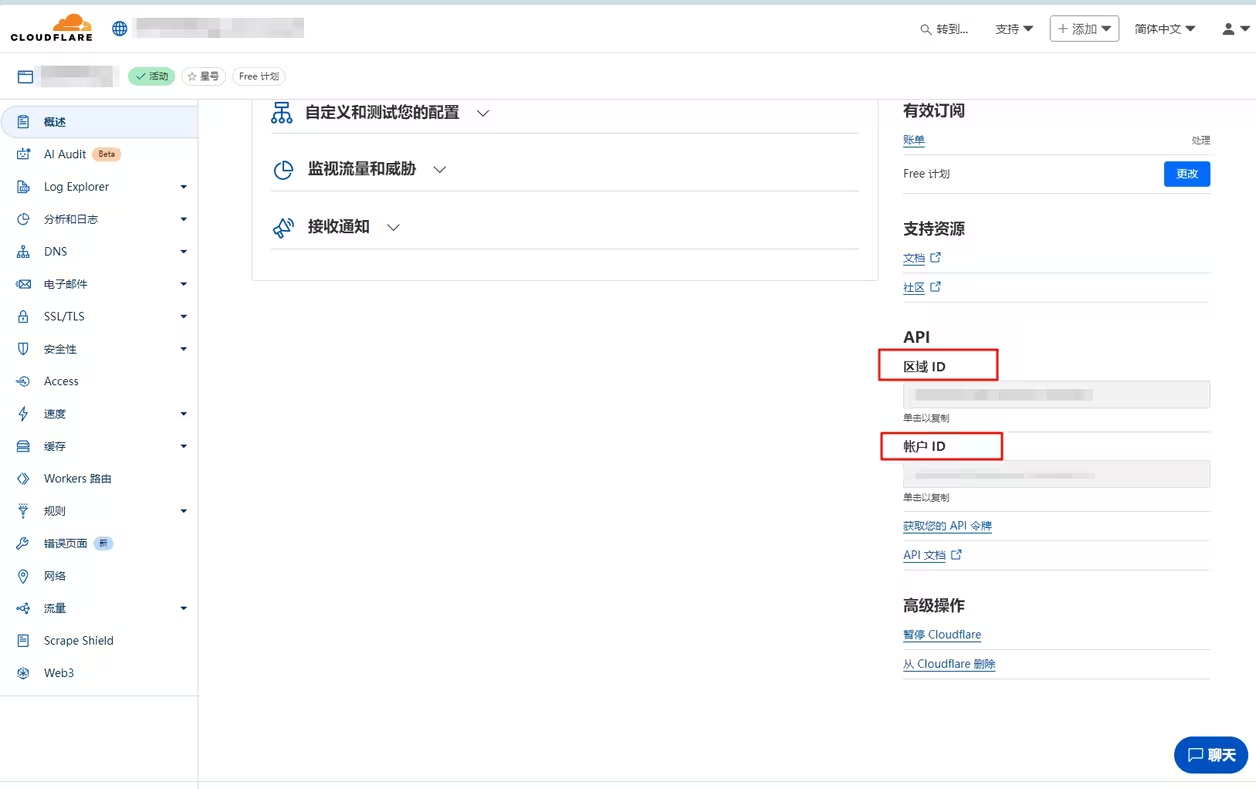Click the 区域 ID field to copy

pyautogui.click(x=1055, y=395)
